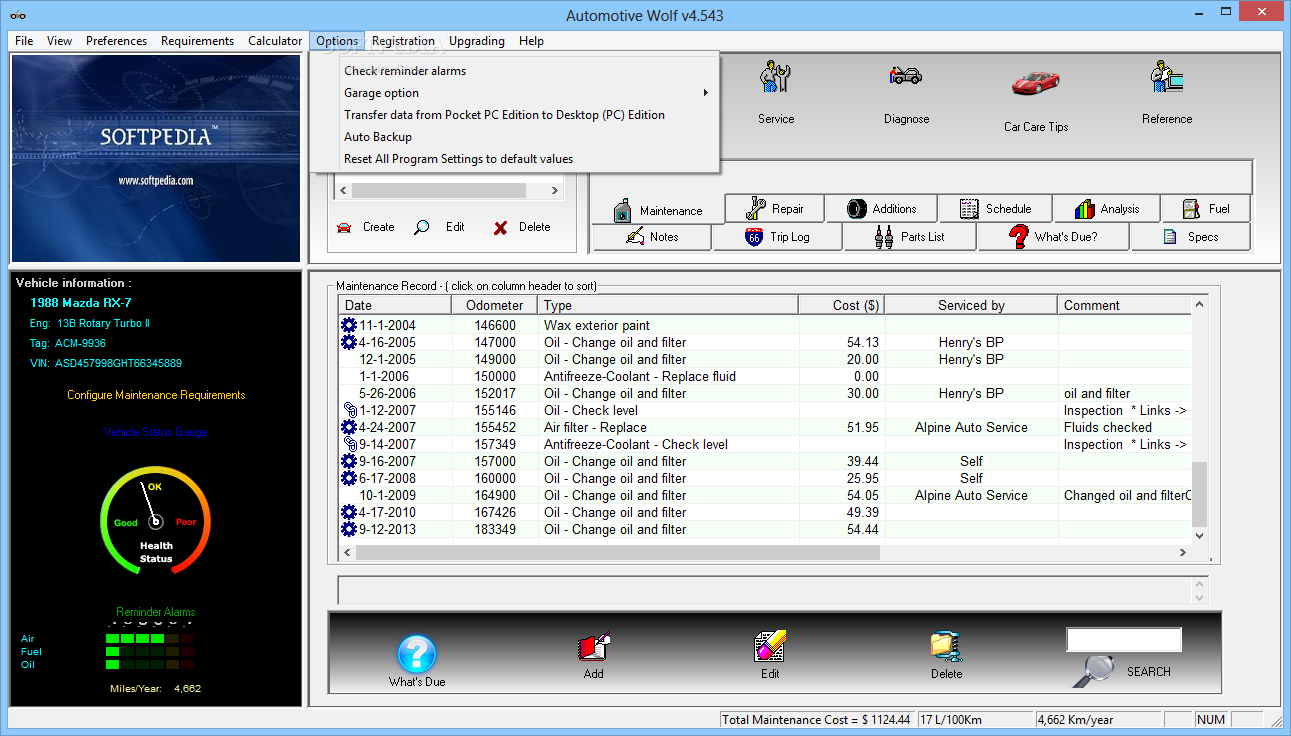Open the Notes tab
This screenshot has height=736, width=1291.
click(652, 237)
